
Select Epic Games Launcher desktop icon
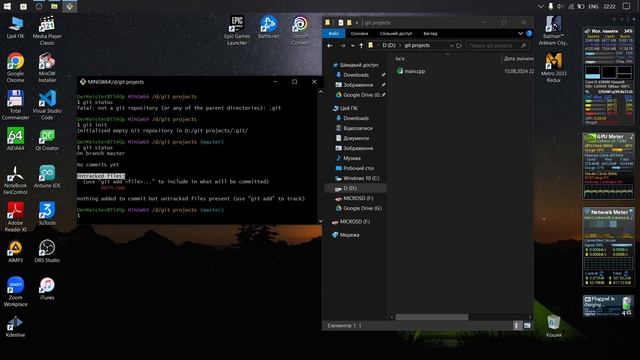[x=237, y=31]
